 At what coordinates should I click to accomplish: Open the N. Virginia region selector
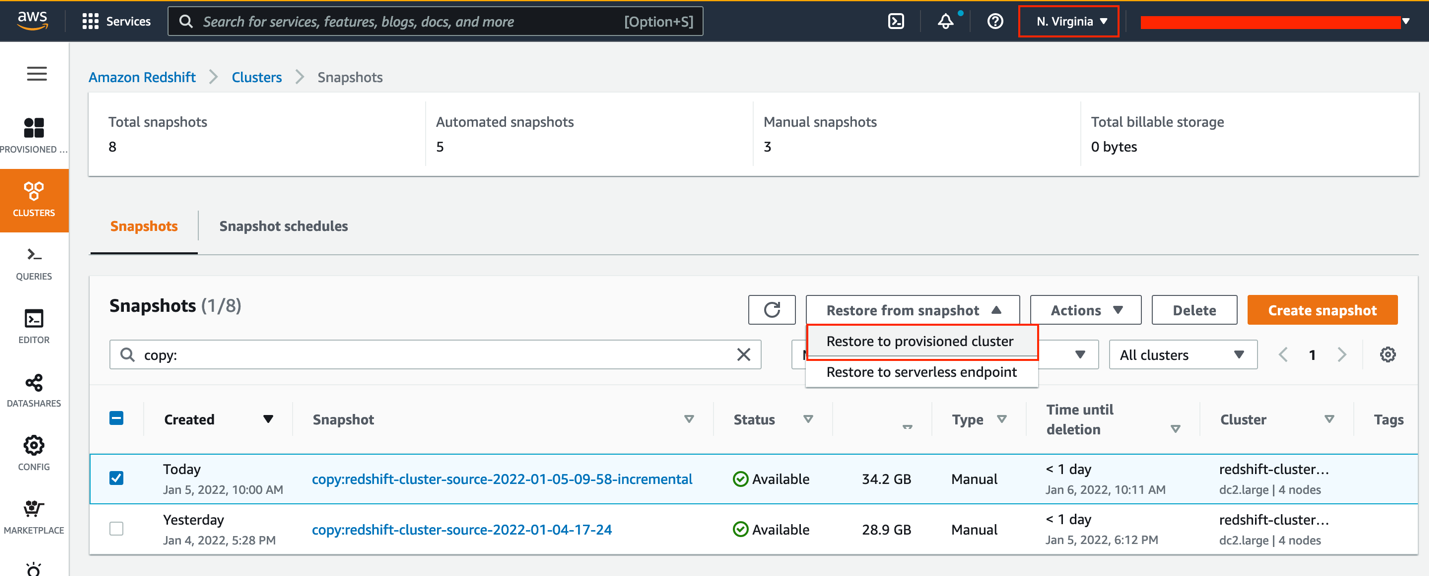coord(1069,21)
